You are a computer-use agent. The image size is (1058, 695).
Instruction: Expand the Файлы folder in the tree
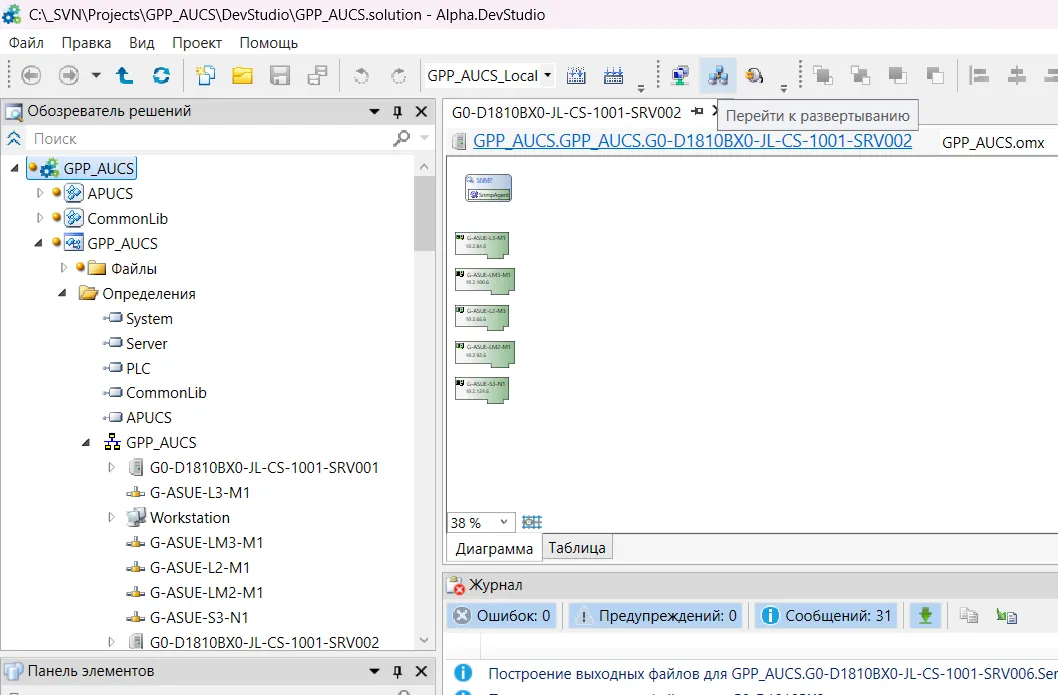63,268
